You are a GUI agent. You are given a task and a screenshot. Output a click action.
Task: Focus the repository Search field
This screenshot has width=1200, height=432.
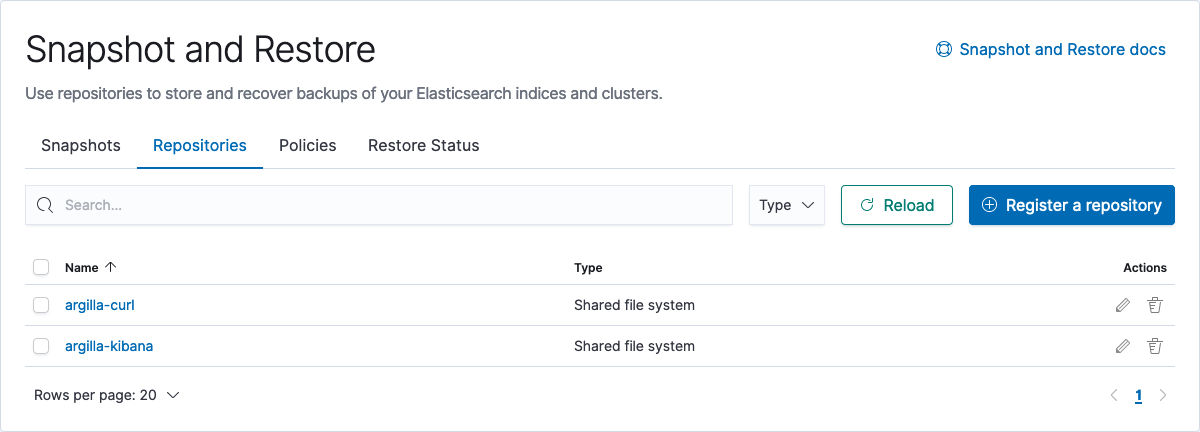coord(379,205)
